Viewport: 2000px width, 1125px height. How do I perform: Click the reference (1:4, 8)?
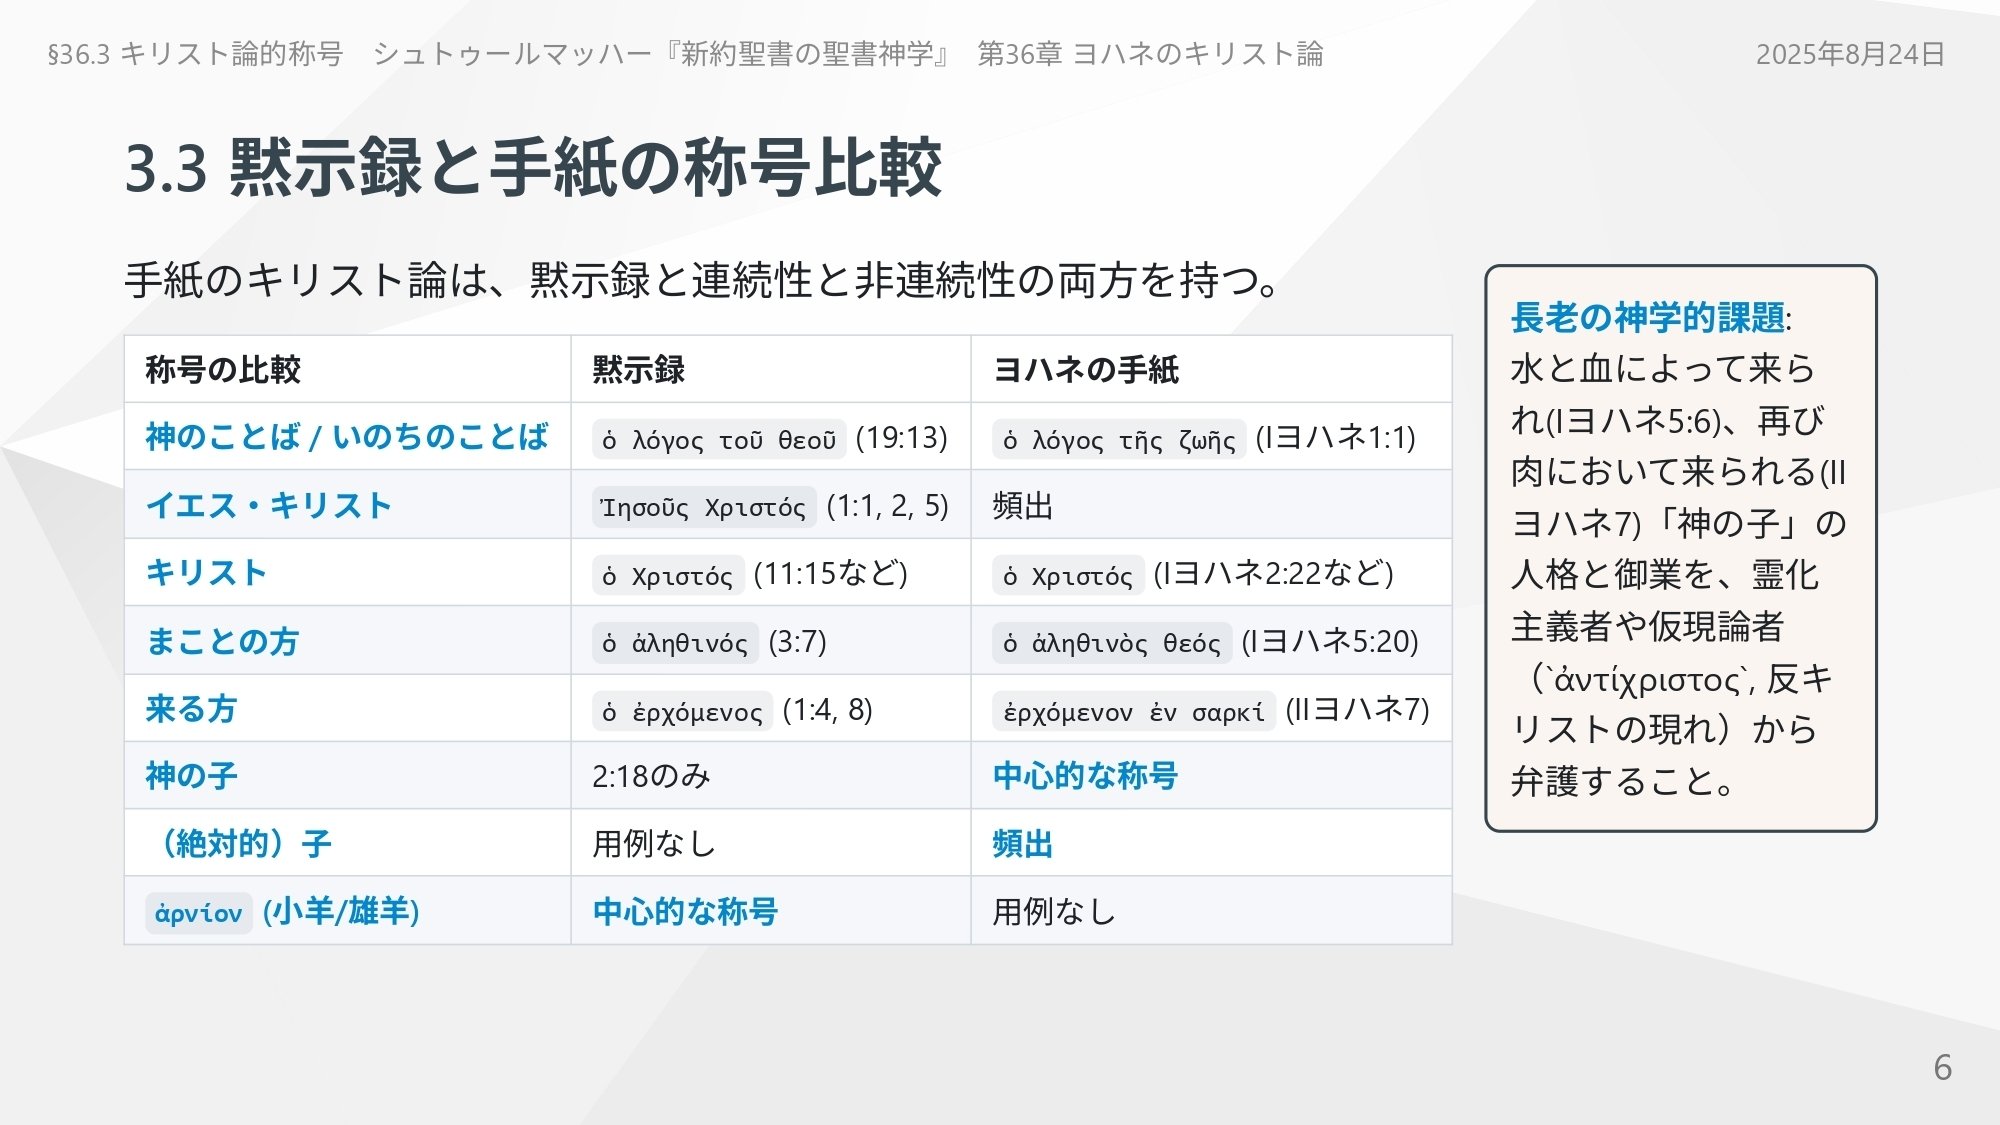tap(828, 710)
